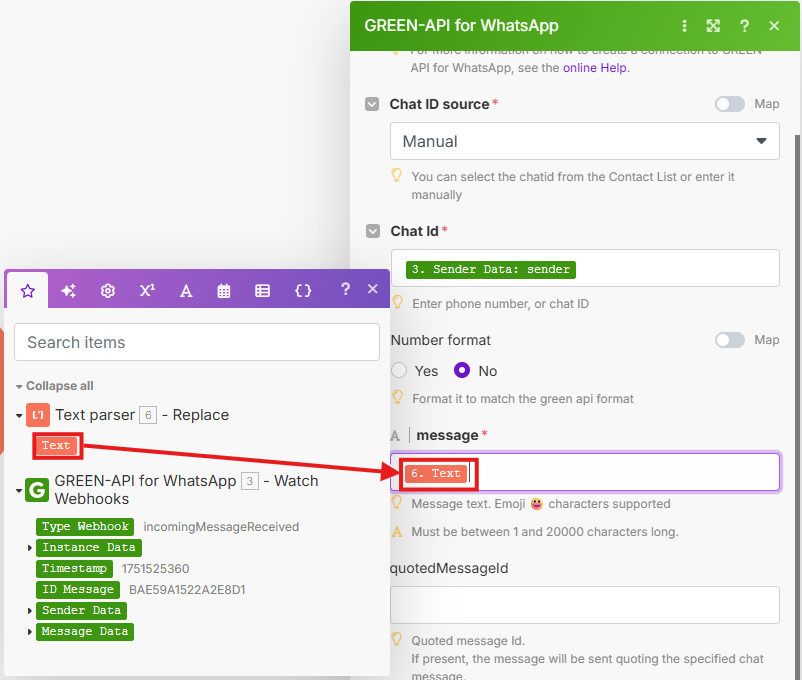Viewport: 802px width, 680px height.
Task: Open the math functions tab in the mapping panel
Action: (147, 290)
